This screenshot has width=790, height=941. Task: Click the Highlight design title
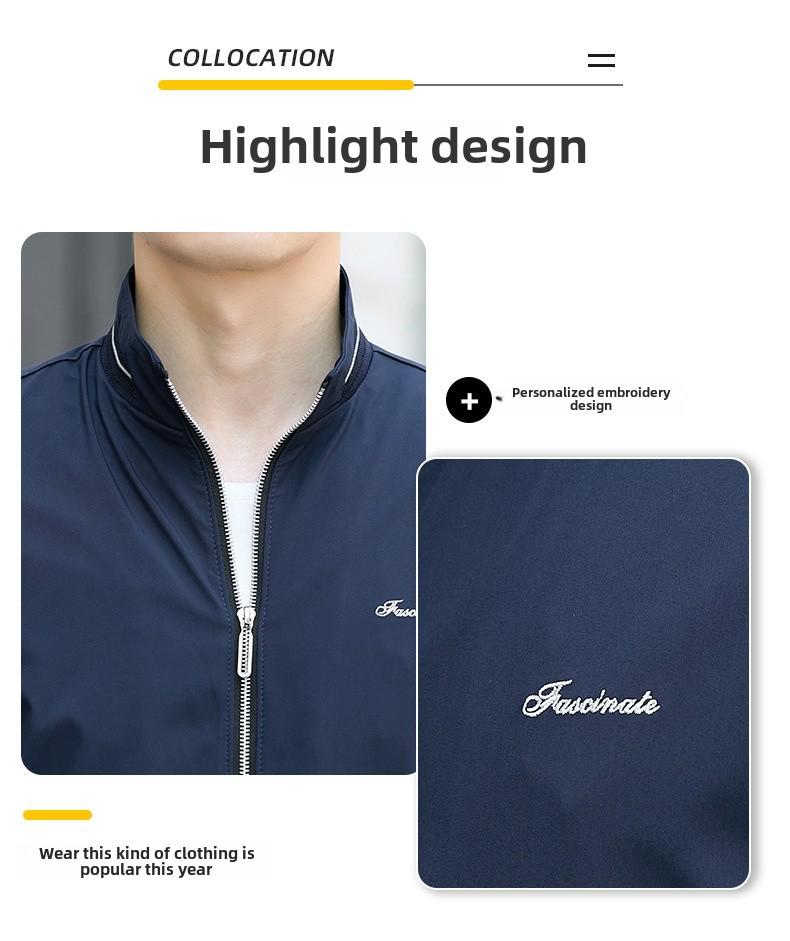(393, 146)
